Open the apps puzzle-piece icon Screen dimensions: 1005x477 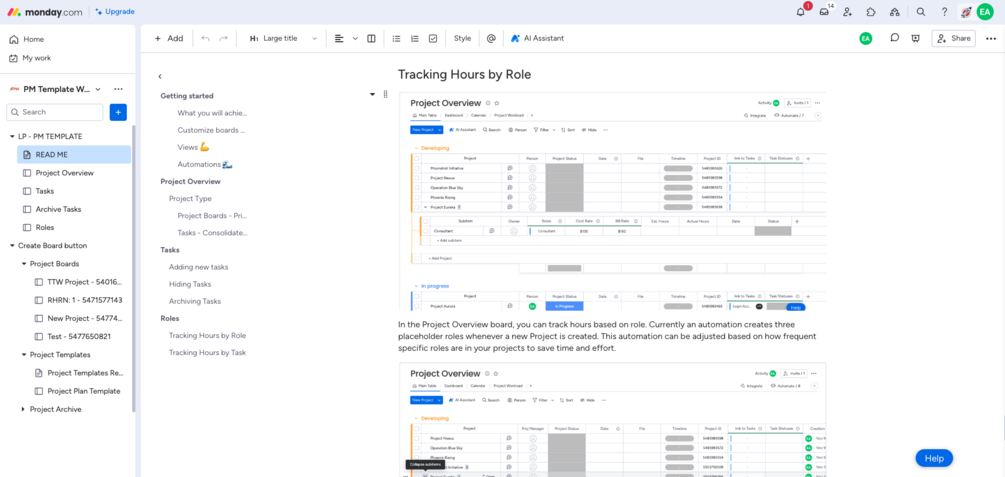[x=871, y=12]
